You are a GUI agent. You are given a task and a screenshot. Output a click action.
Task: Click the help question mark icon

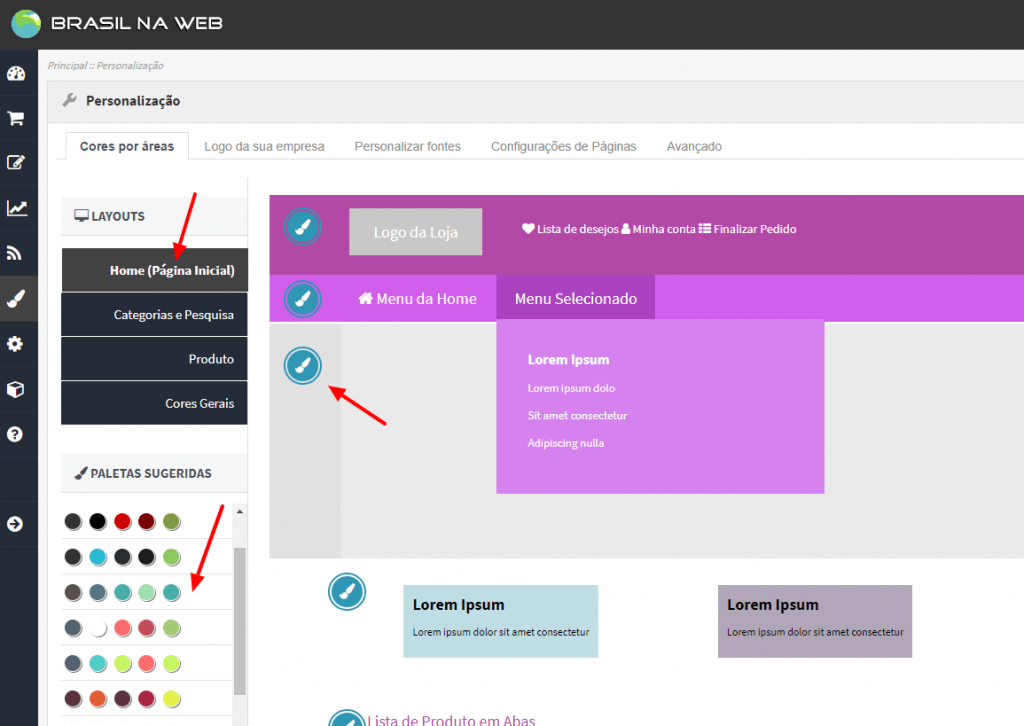pos(16,435)
